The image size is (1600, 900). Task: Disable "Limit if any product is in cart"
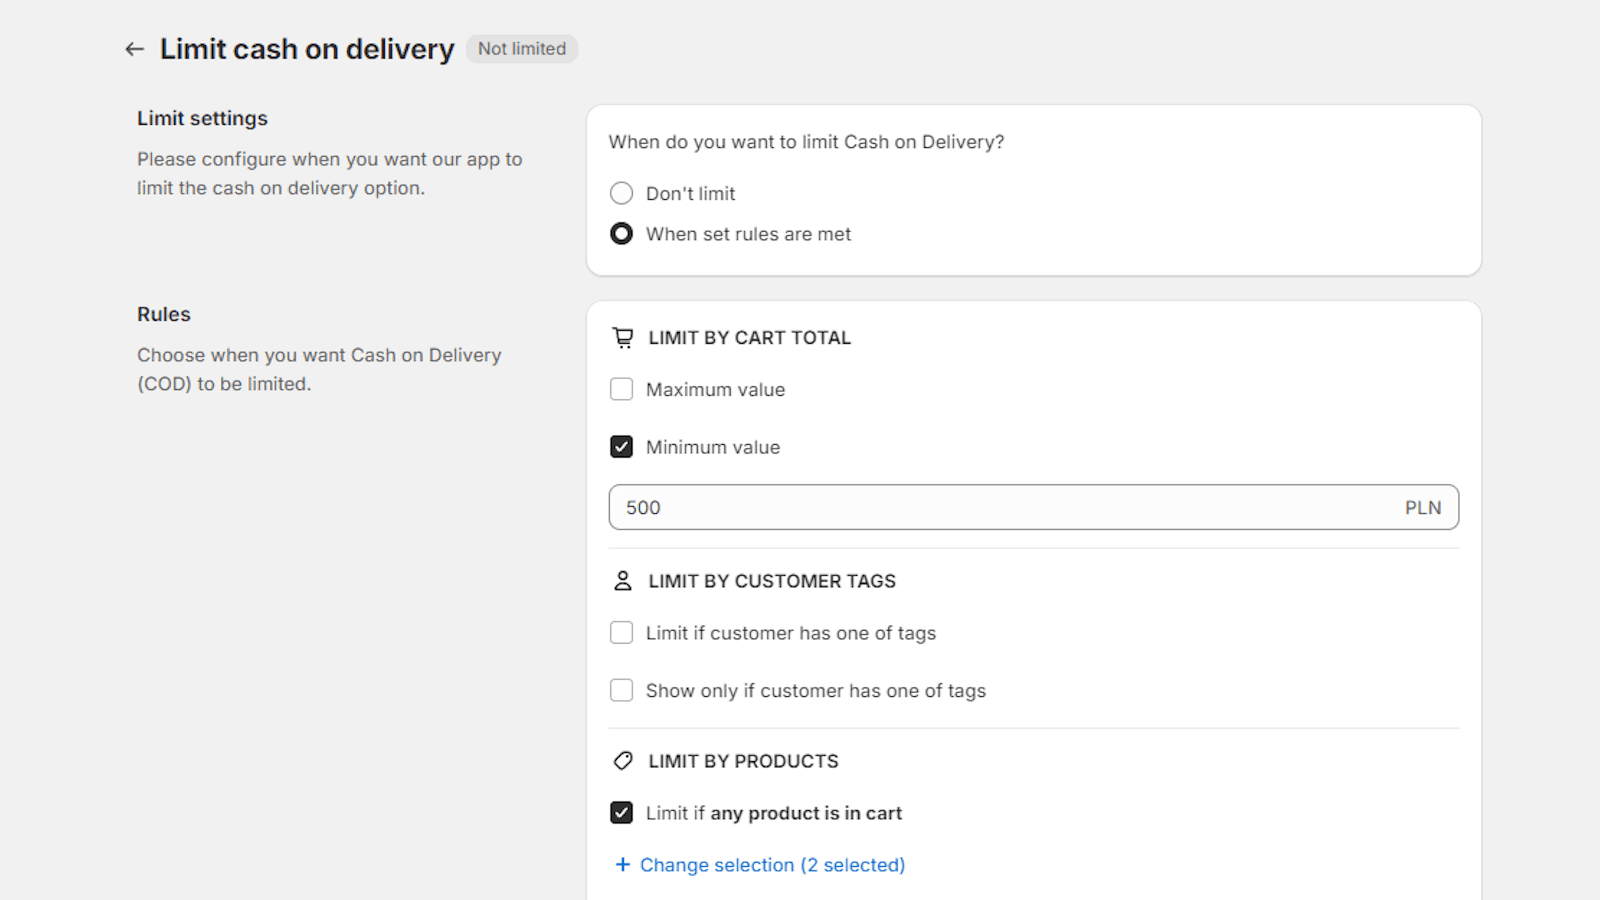tap(622, 813)
